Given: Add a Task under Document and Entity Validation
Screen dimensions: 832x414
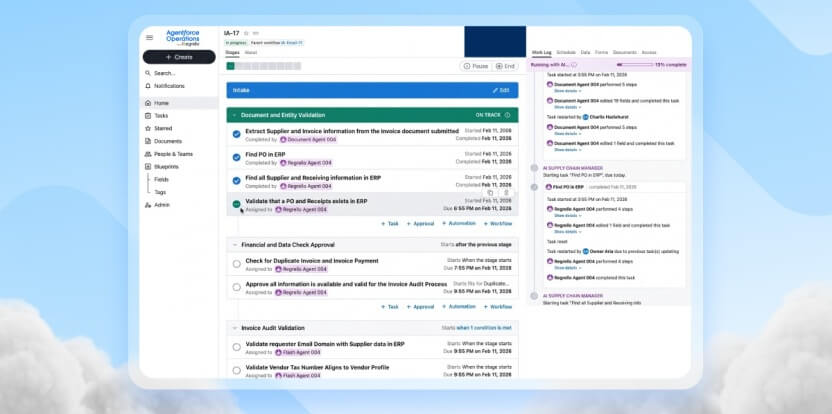Looking at the screenshot, I should [390, 224].
